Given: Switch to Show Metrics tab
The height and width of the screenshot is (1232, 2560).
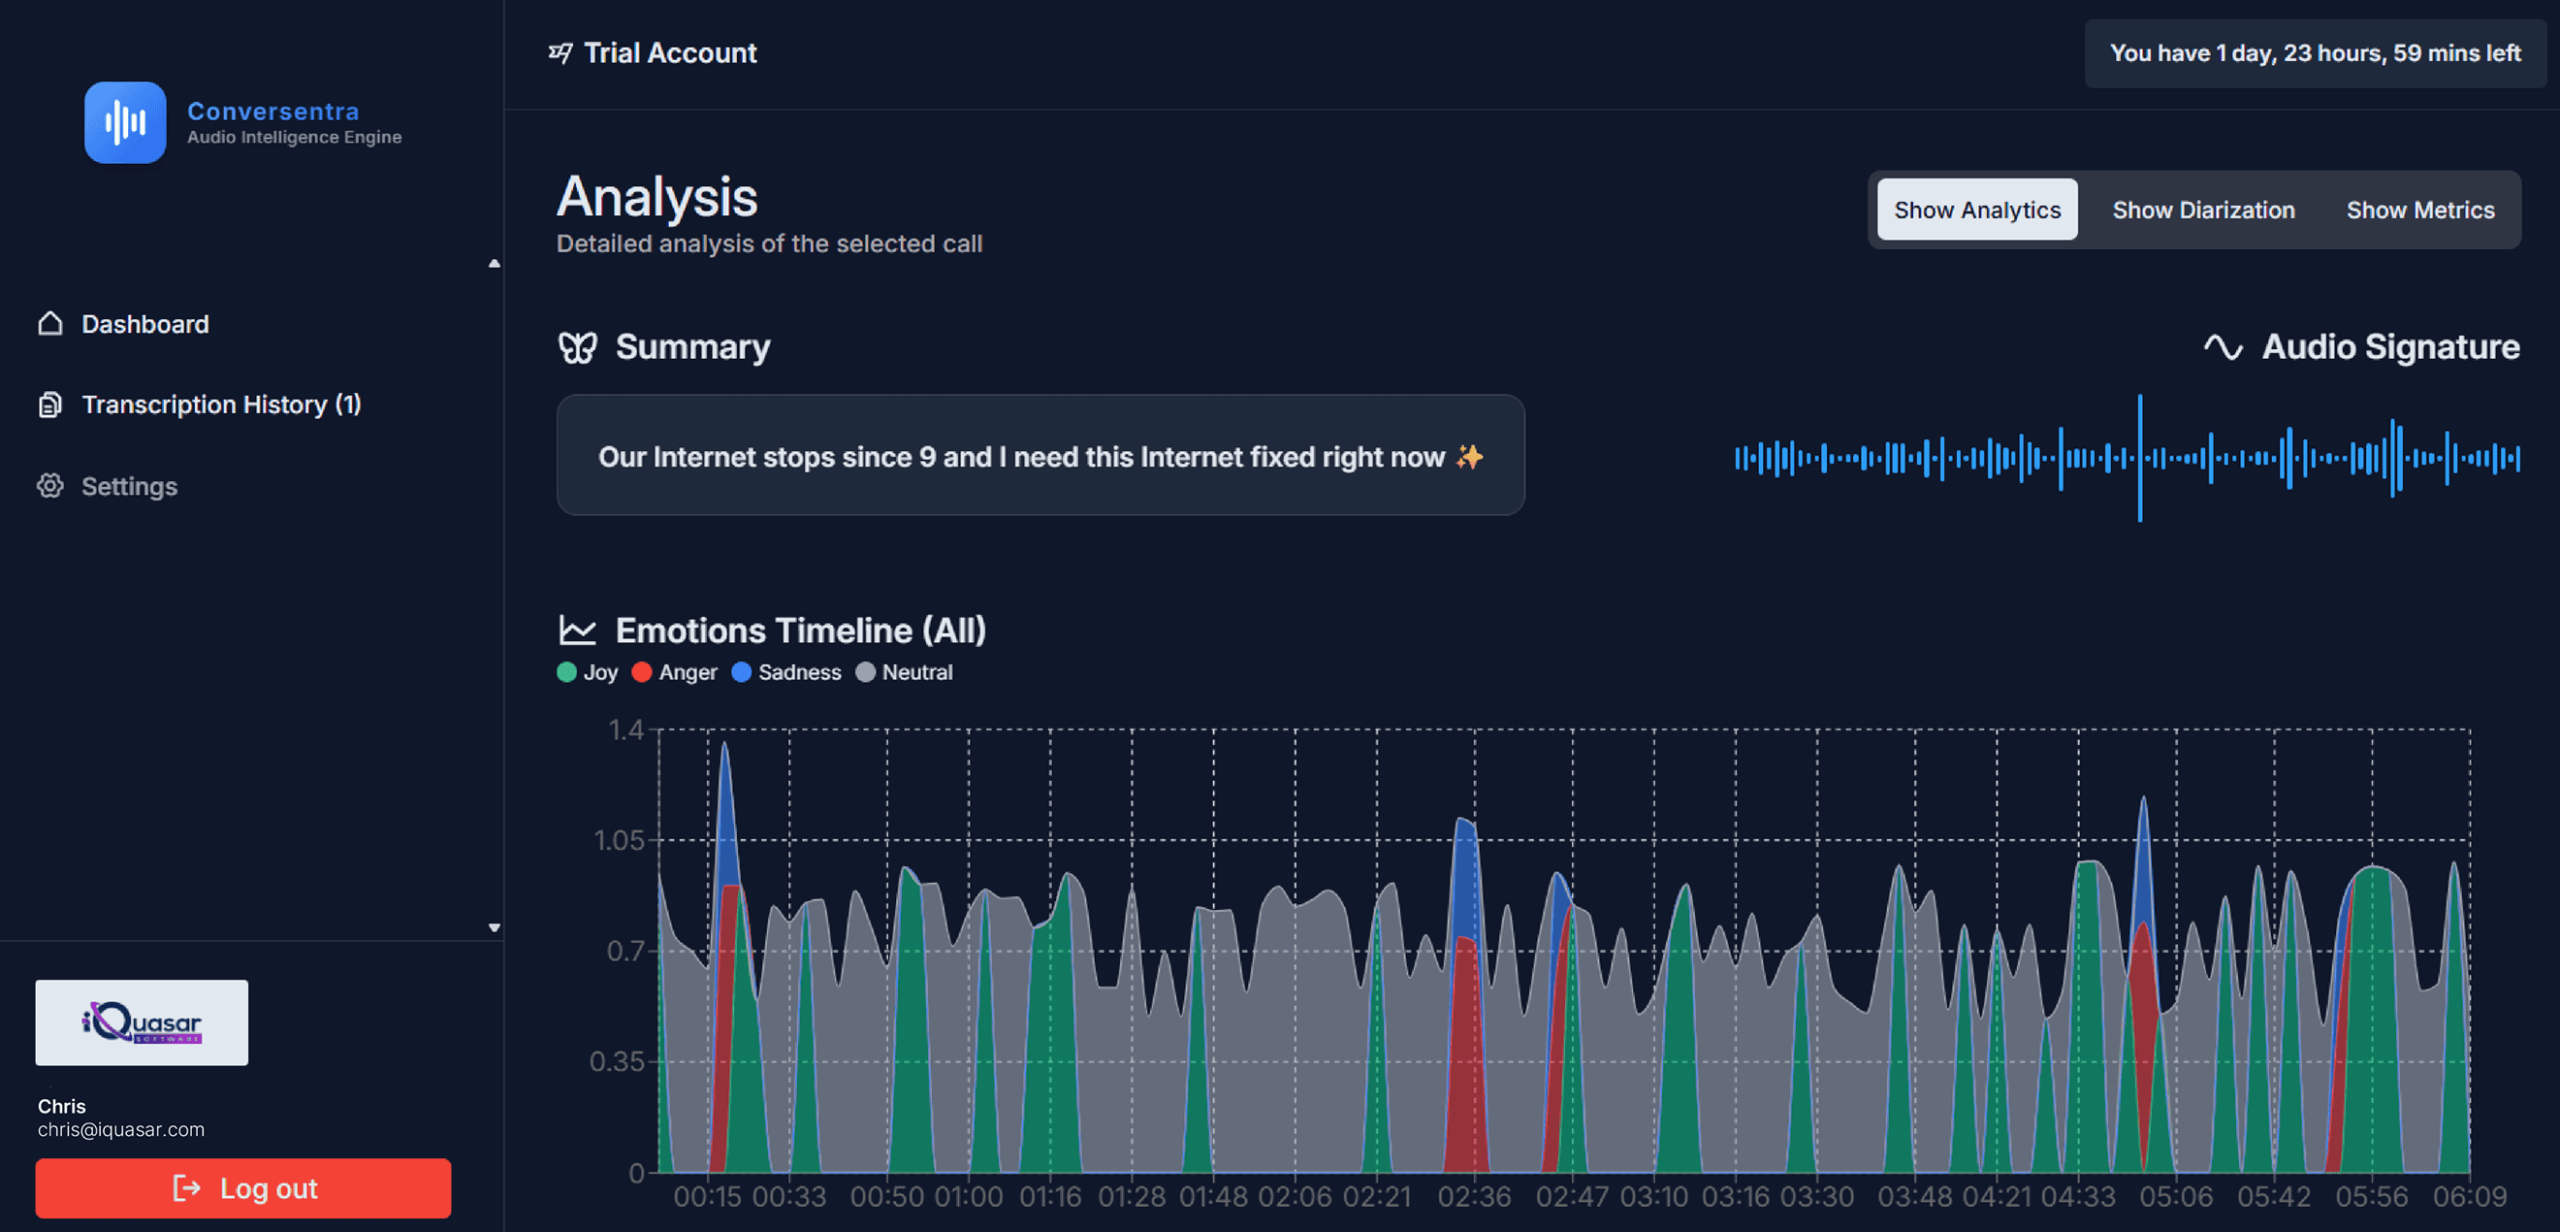Looking at the screenshot, I should 2420,210.
